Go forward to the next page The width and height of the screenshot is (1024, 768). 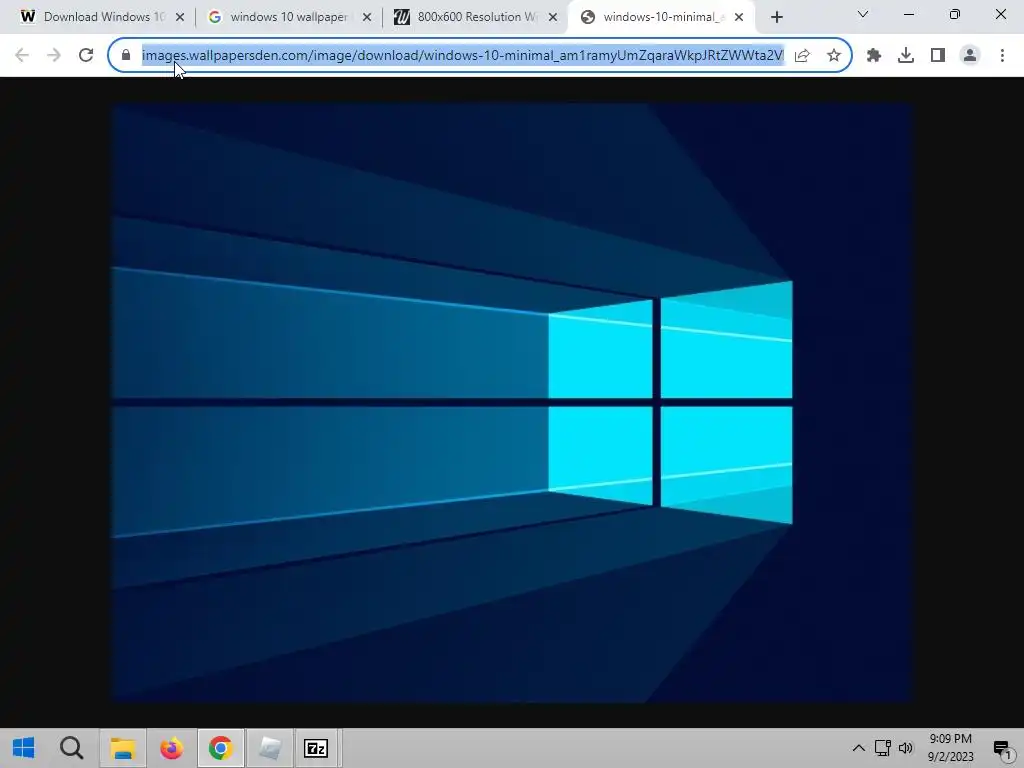pos(54,56)
